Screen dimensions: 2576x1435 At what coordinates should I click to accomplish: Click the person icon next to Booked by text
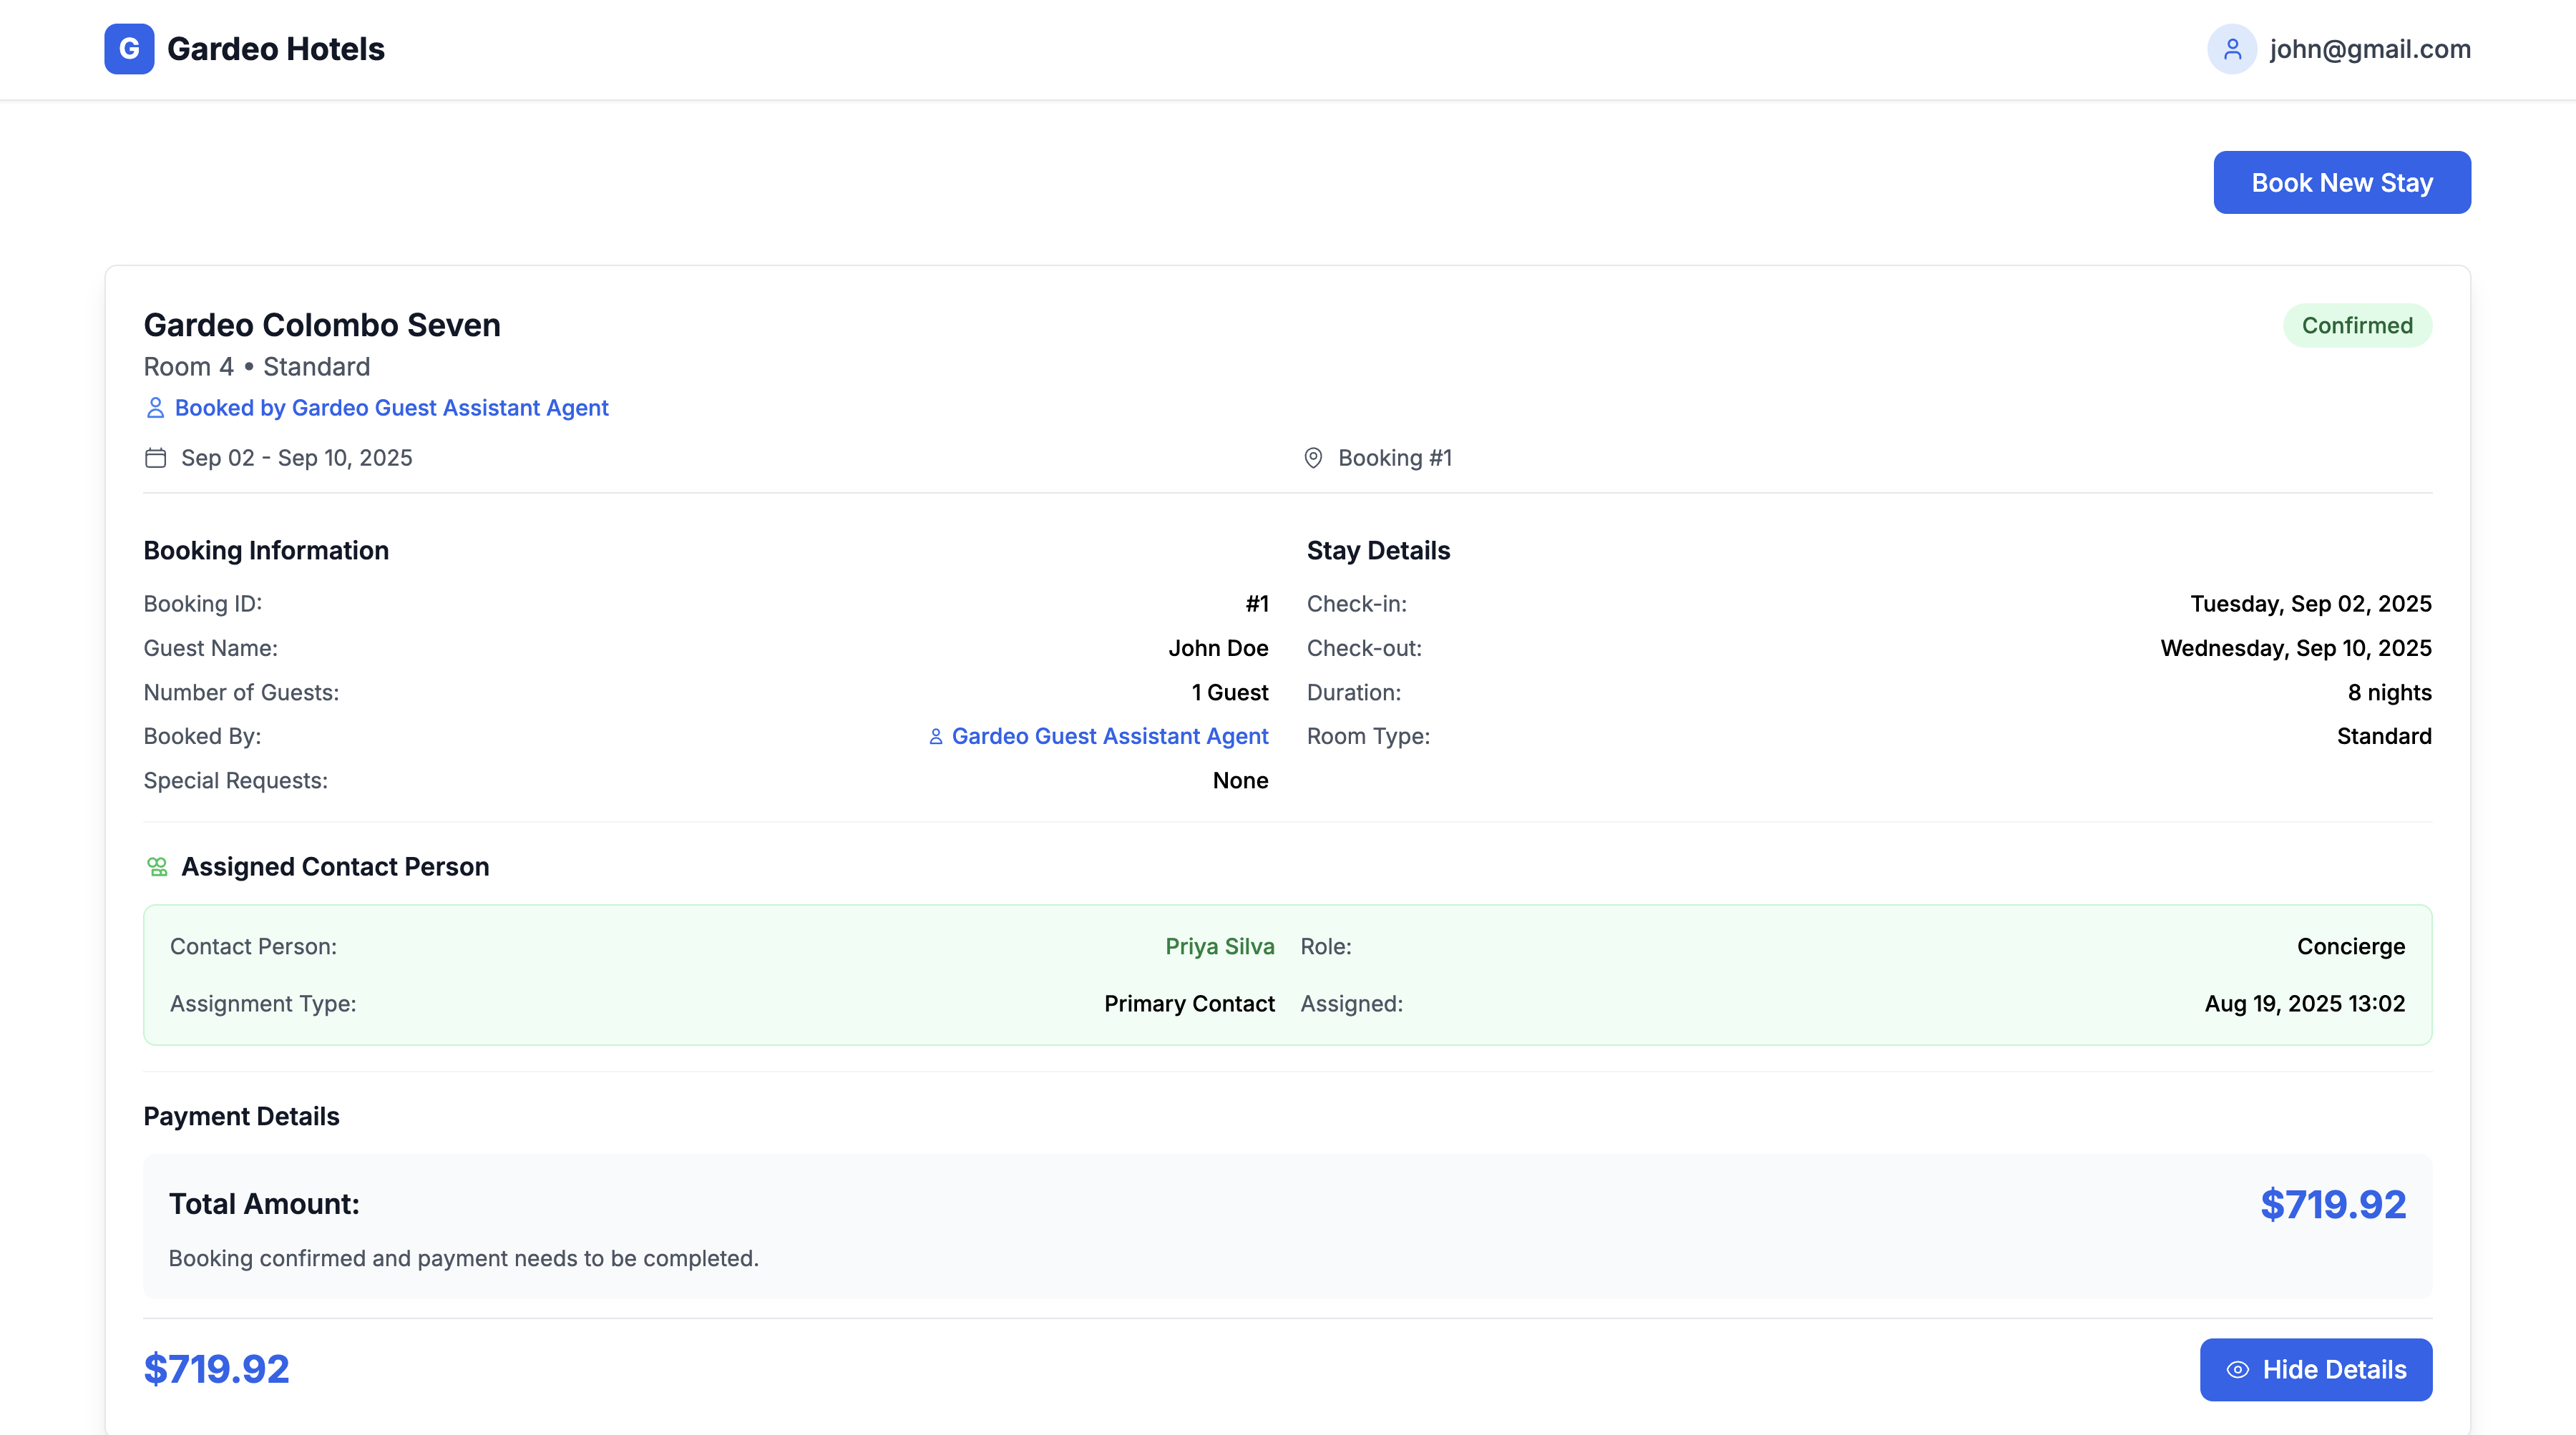[155, 407]
